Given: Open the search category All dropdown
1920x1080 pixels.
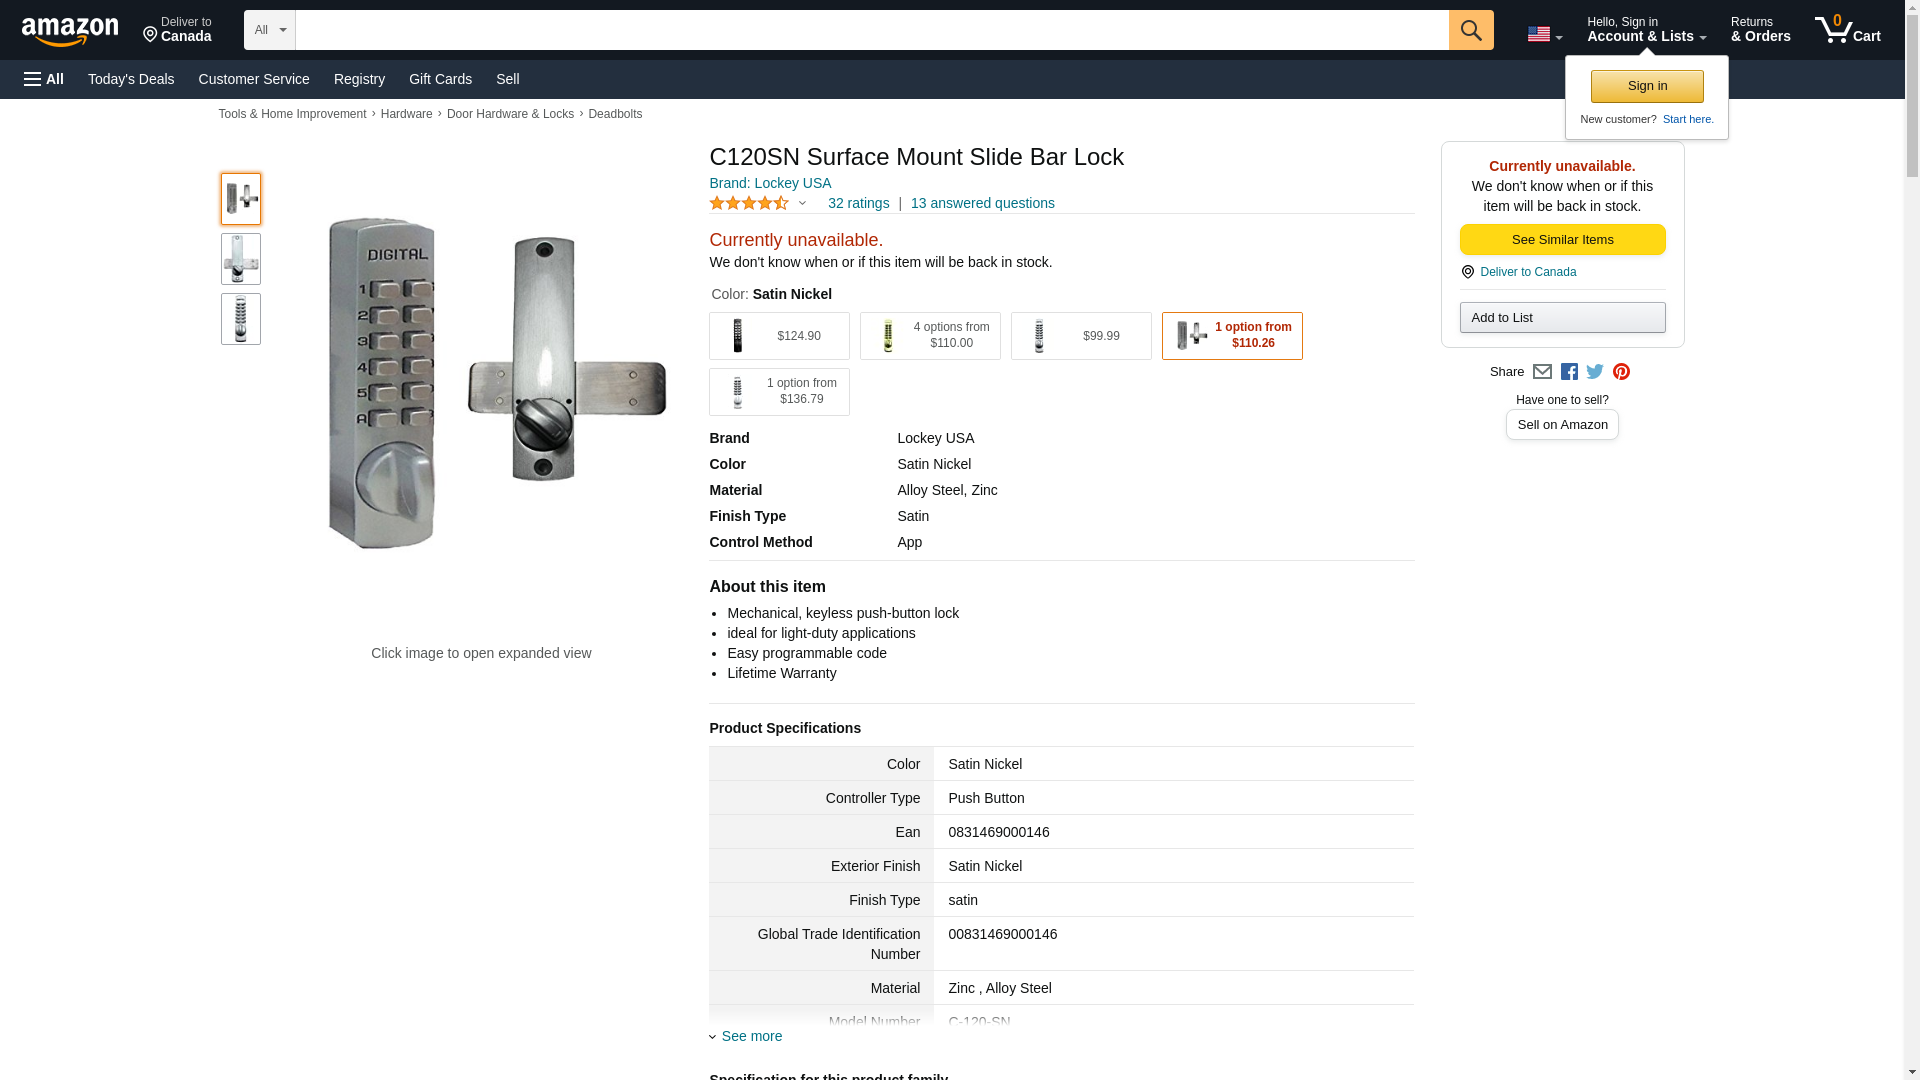Looking at the screenshot, I should click(x=270, y=30).
